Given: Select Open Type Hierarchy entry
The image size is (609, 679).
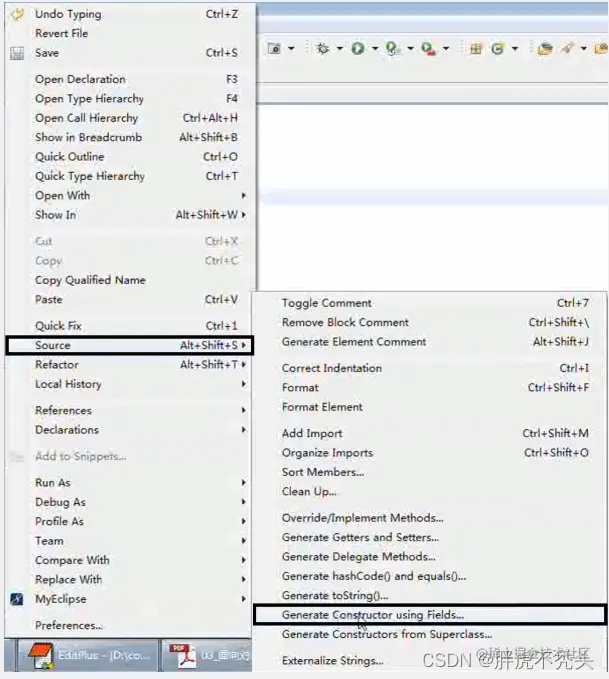Looking at the screenshot, I should (130, 99).
